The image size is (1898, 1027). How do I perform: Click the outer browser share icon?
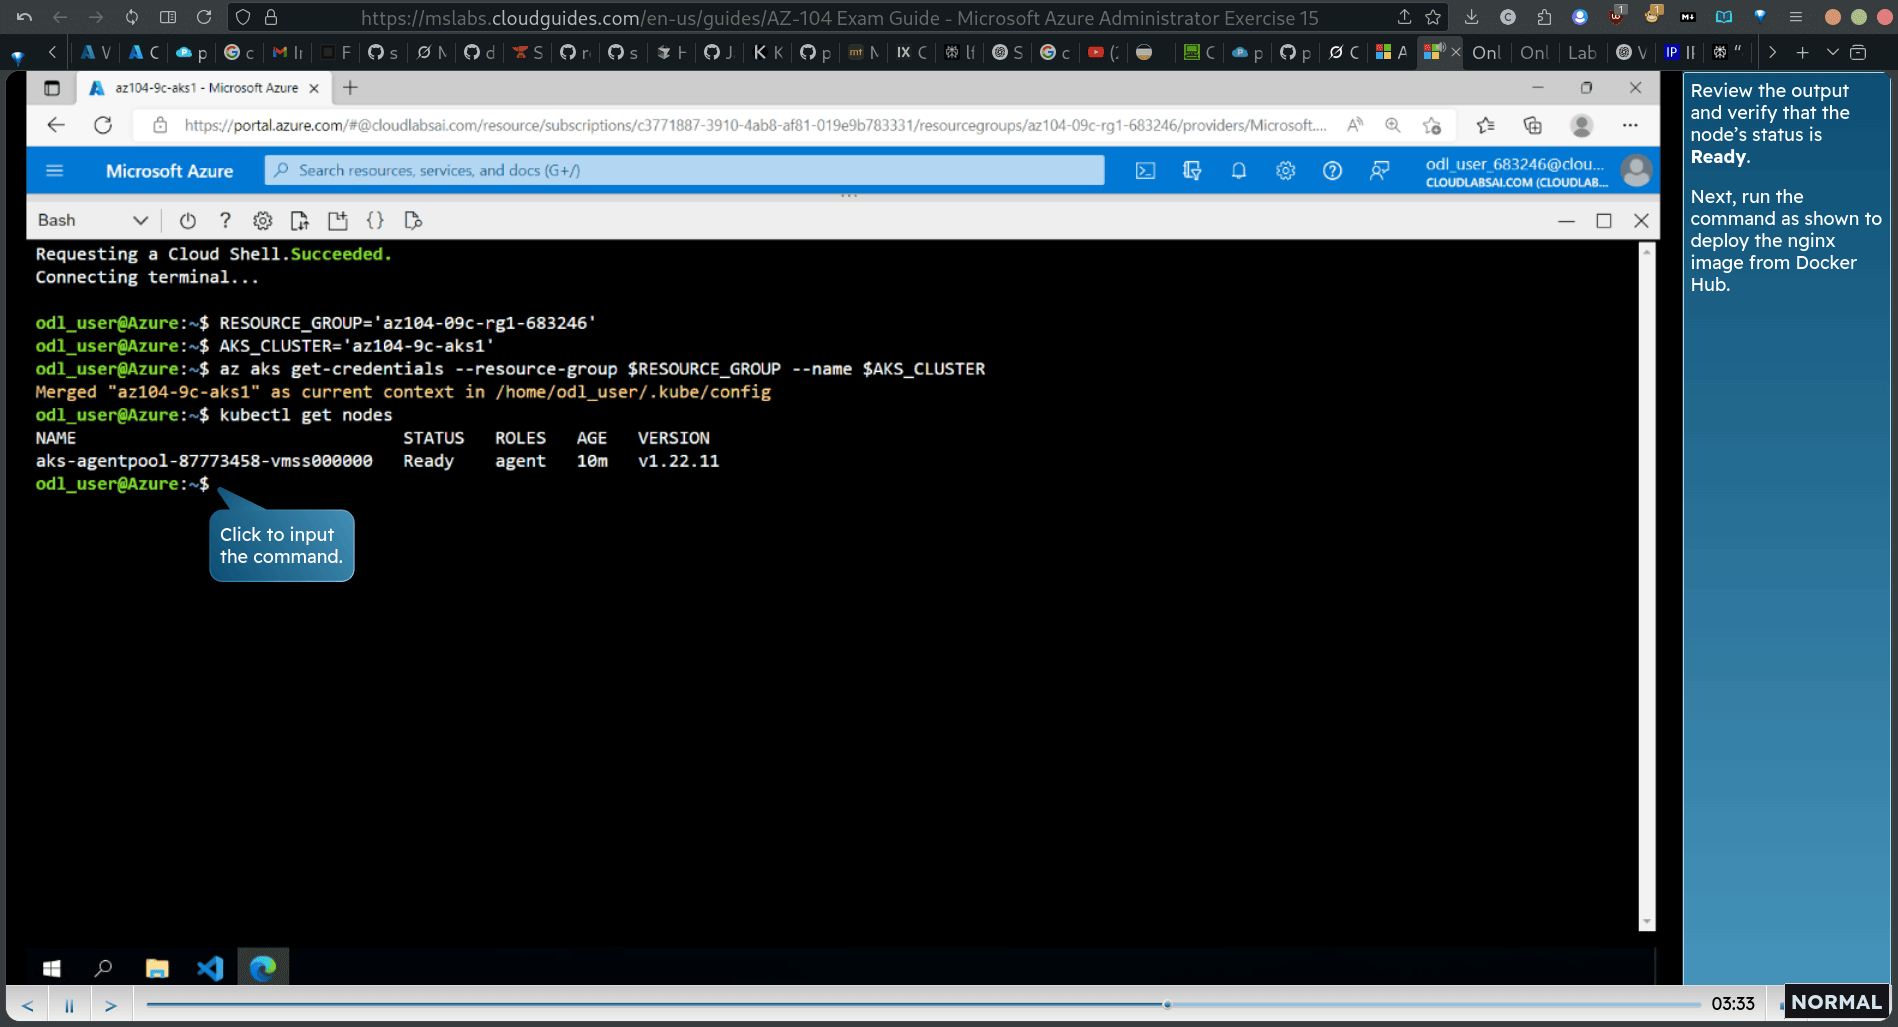click(x=1404, y=17)
